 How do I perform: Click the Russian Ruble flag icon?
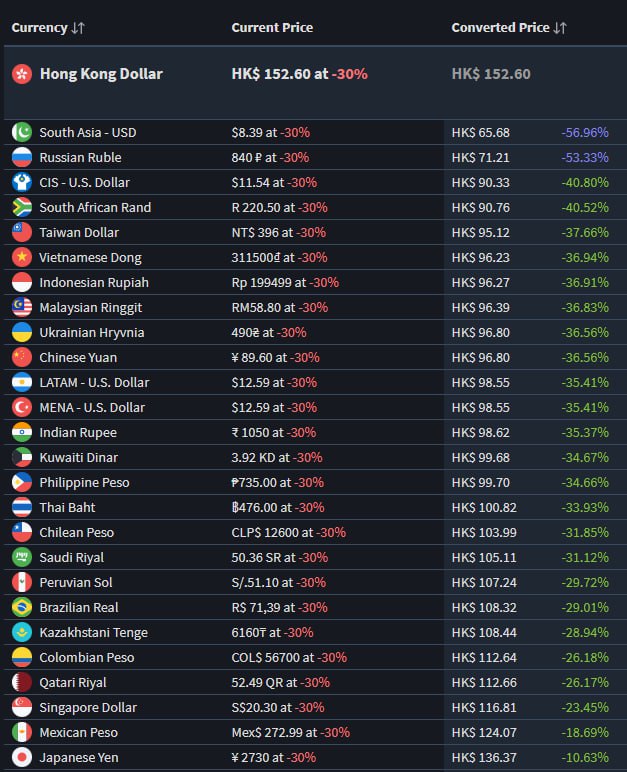coord(22,158)
